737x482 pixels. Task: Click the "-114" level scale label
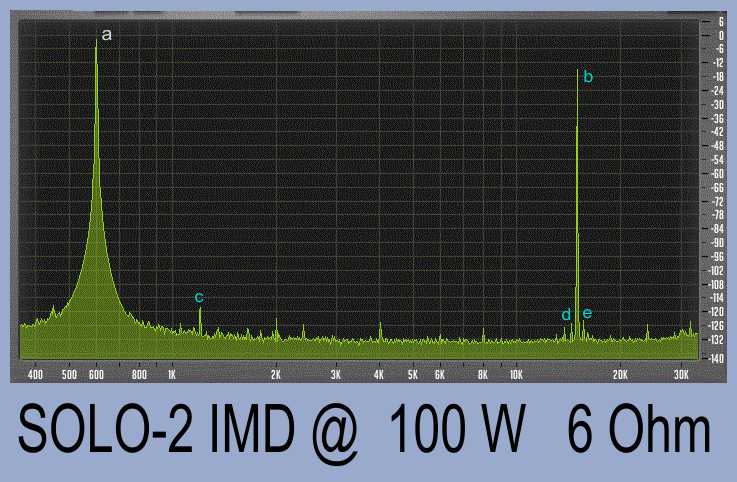click(717, 298)
